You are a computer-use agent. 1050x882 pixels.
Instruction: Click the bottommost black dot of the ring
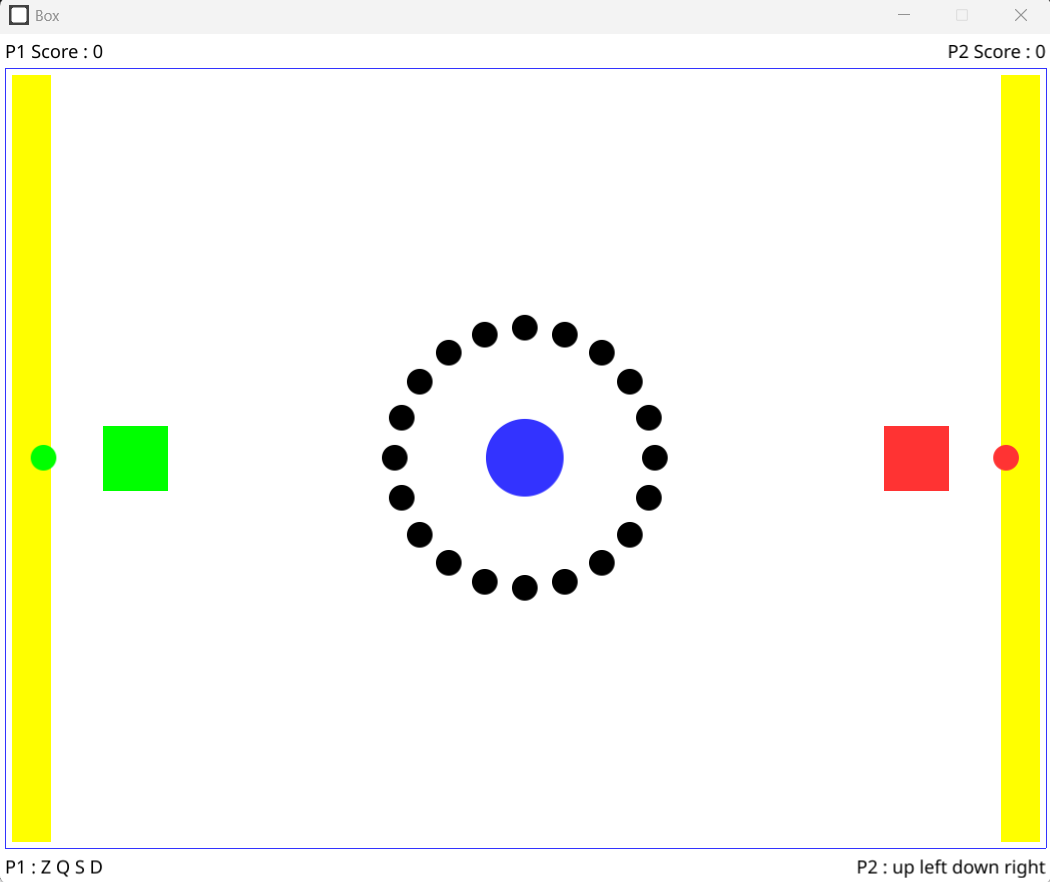coord(524,589)
